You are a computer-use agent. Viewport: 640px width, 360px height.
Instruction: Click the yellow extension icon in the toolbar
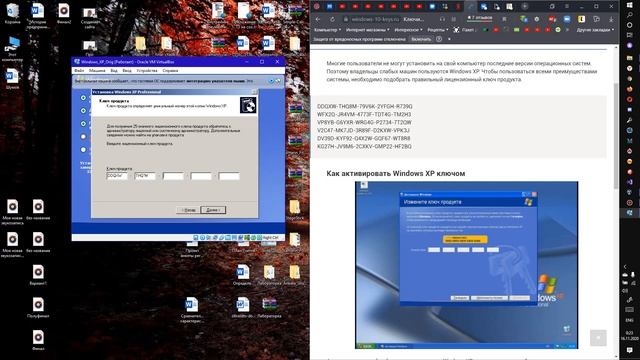pyautogui.click(x=582, y=19)
